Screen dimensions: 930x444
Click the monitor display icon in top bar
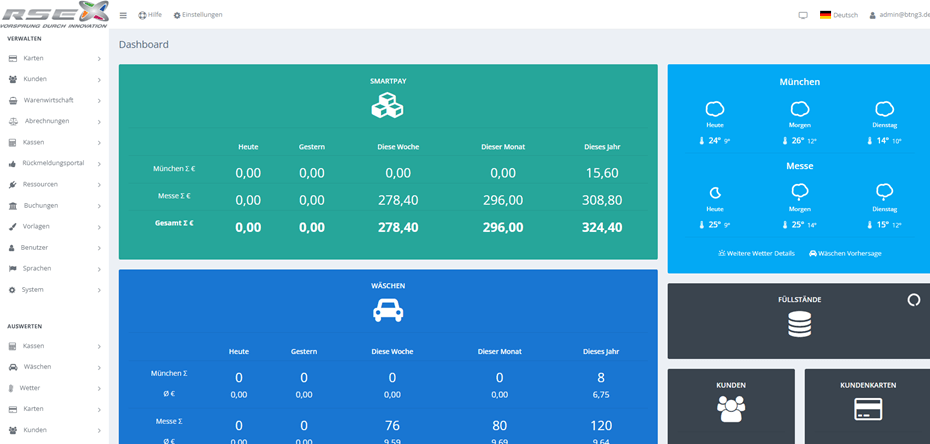pos(803,15)
